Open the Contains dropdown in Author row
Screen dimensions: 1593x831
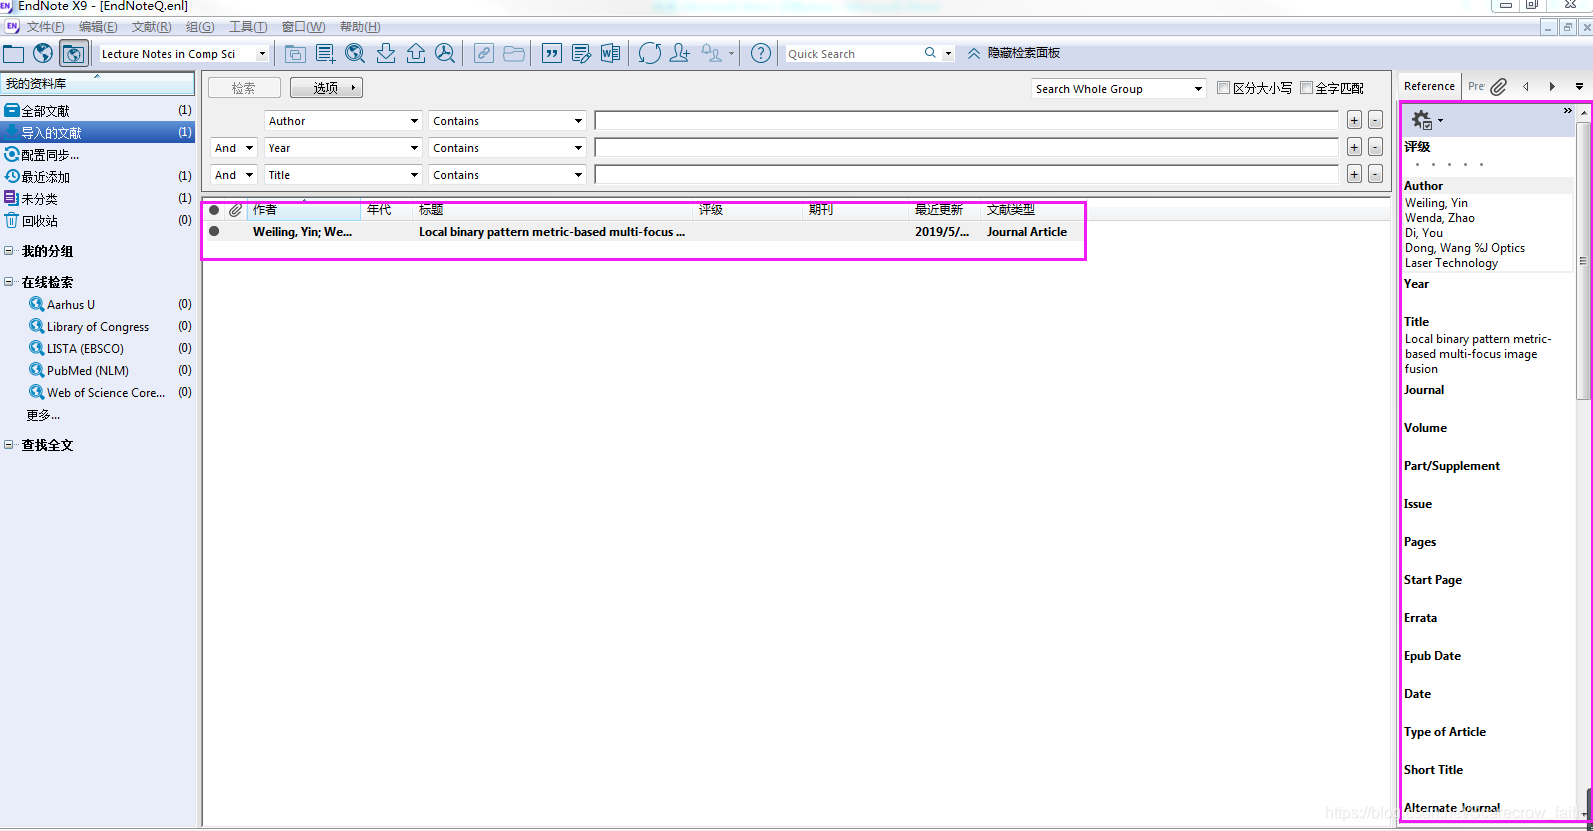578,121
